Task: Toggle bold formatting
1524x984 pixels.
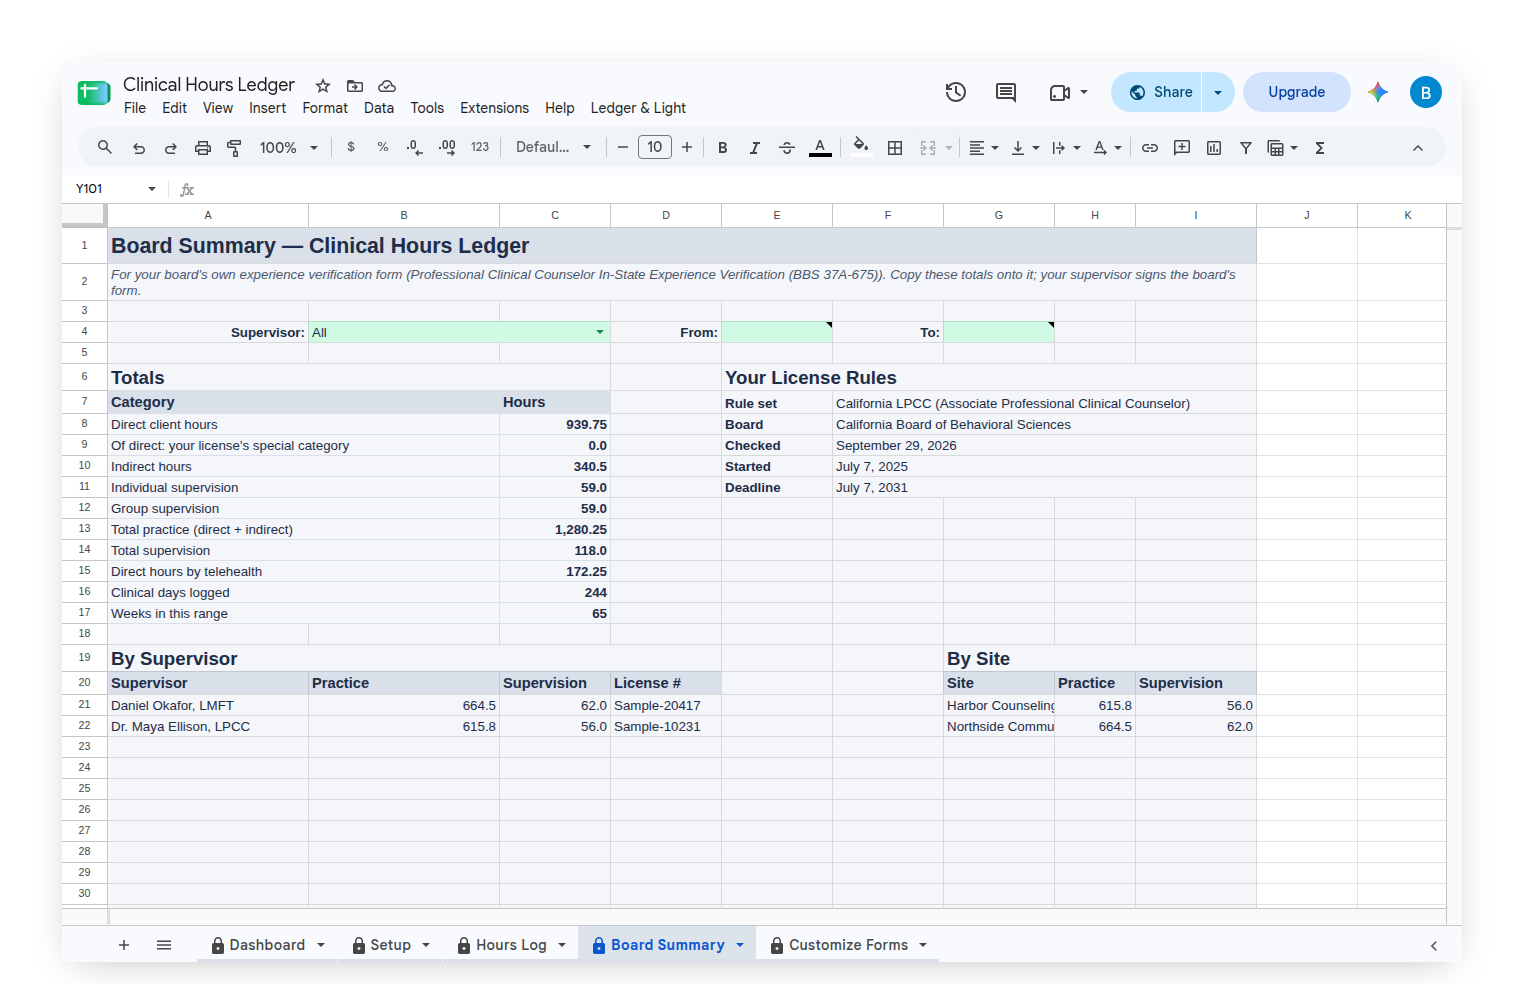Action: point(723,148)
